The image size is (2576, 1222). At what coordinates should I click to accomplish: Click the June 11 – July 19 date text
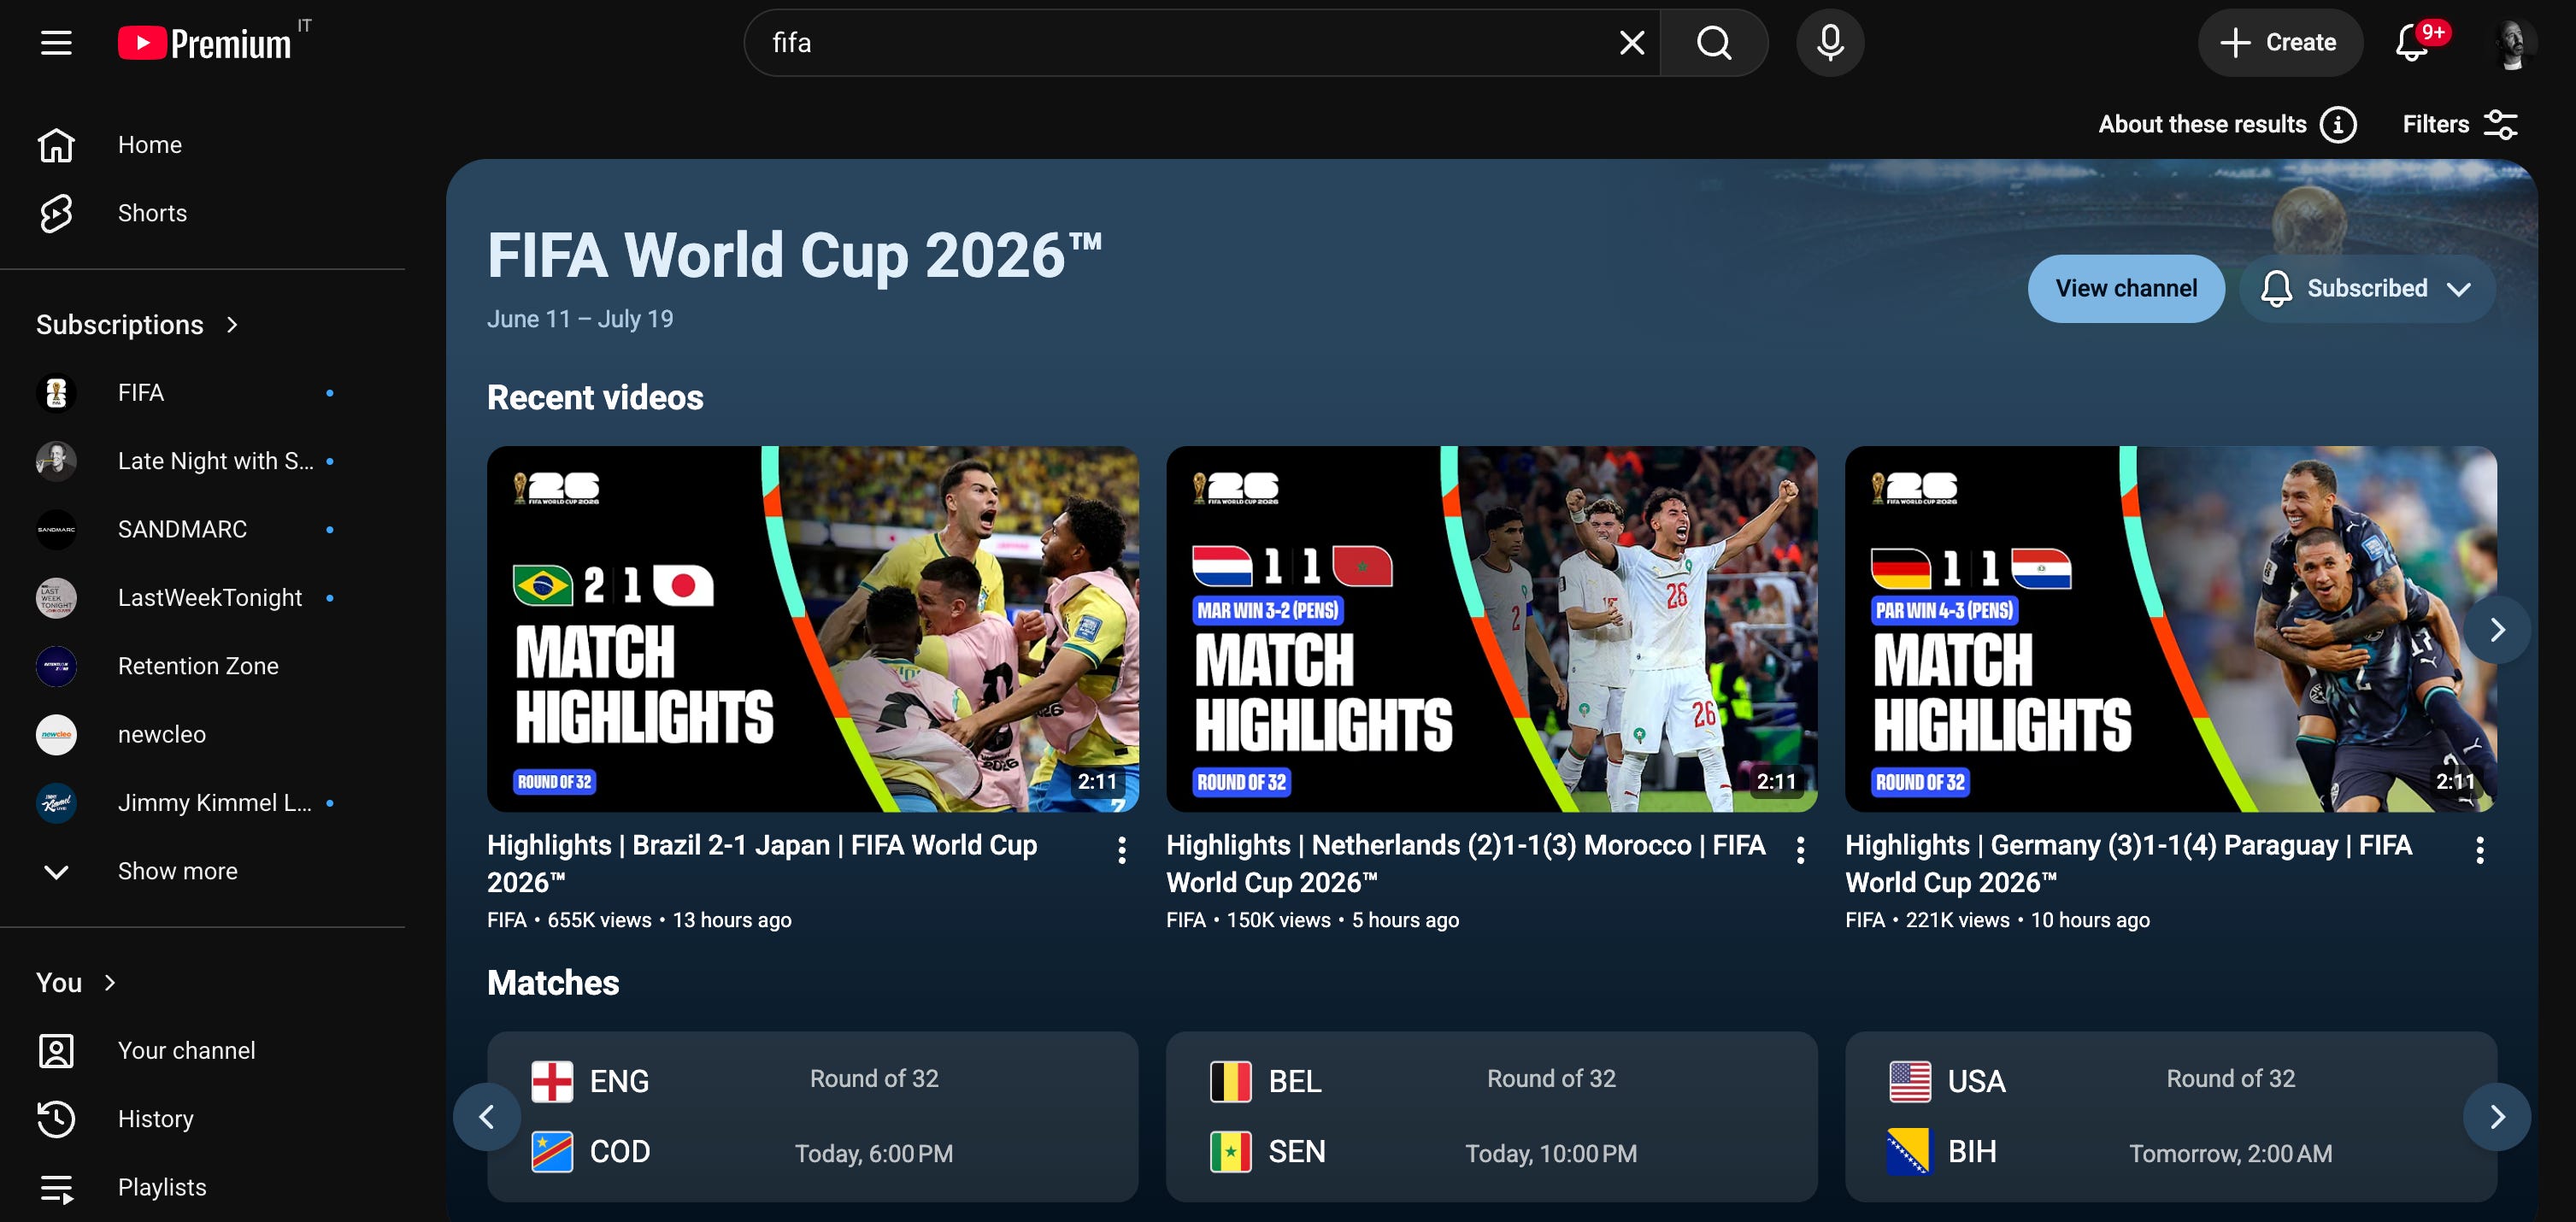[x=580, y=319]
